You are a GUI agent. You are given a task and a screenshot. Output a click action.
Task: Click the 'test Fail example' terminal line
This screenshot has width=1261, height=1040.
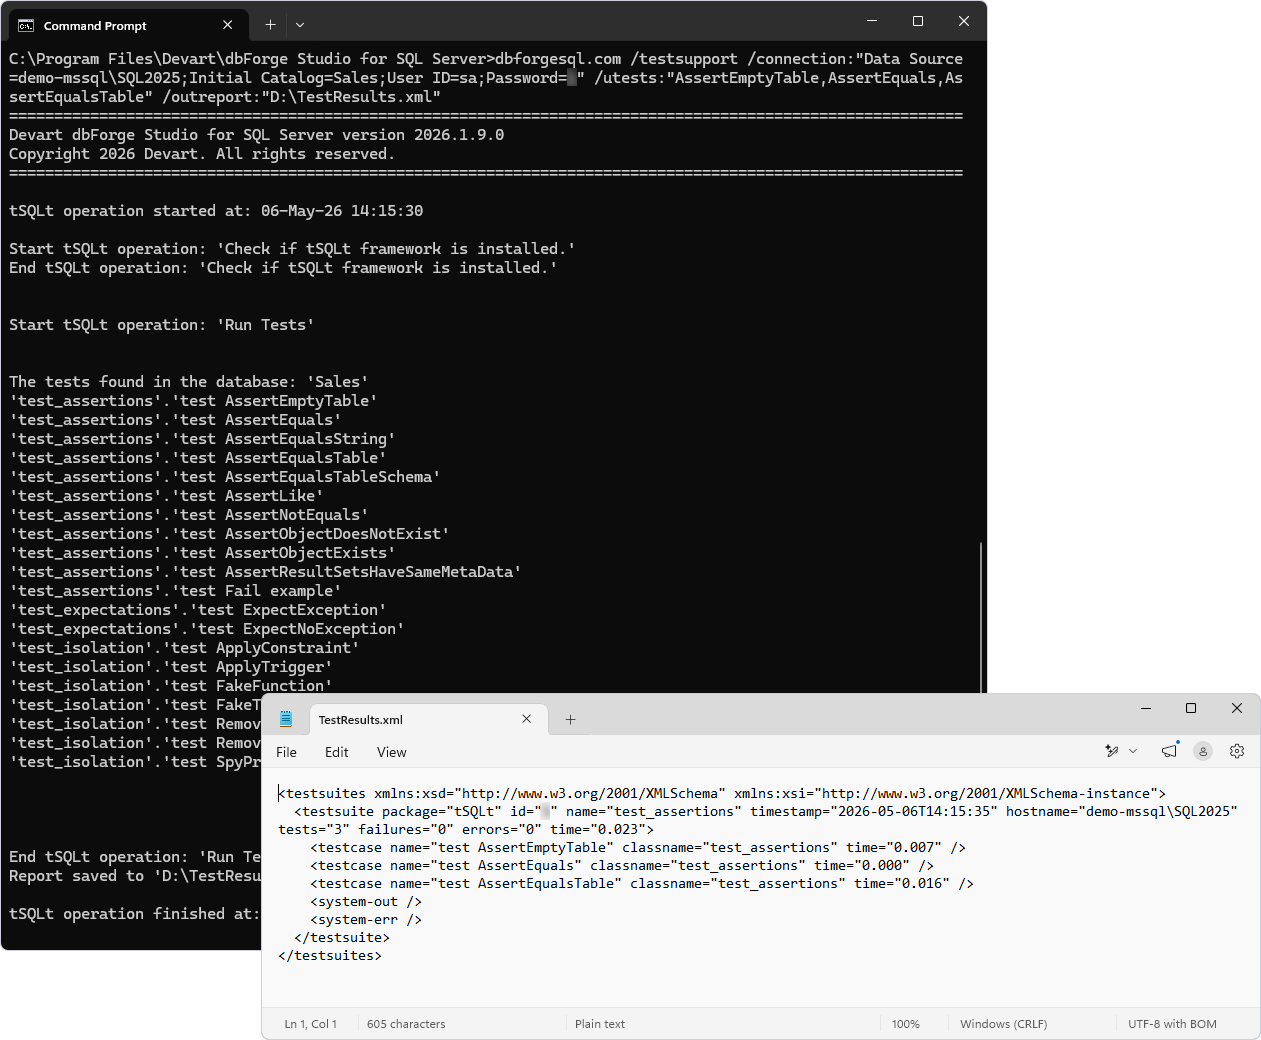pos(175,591)
